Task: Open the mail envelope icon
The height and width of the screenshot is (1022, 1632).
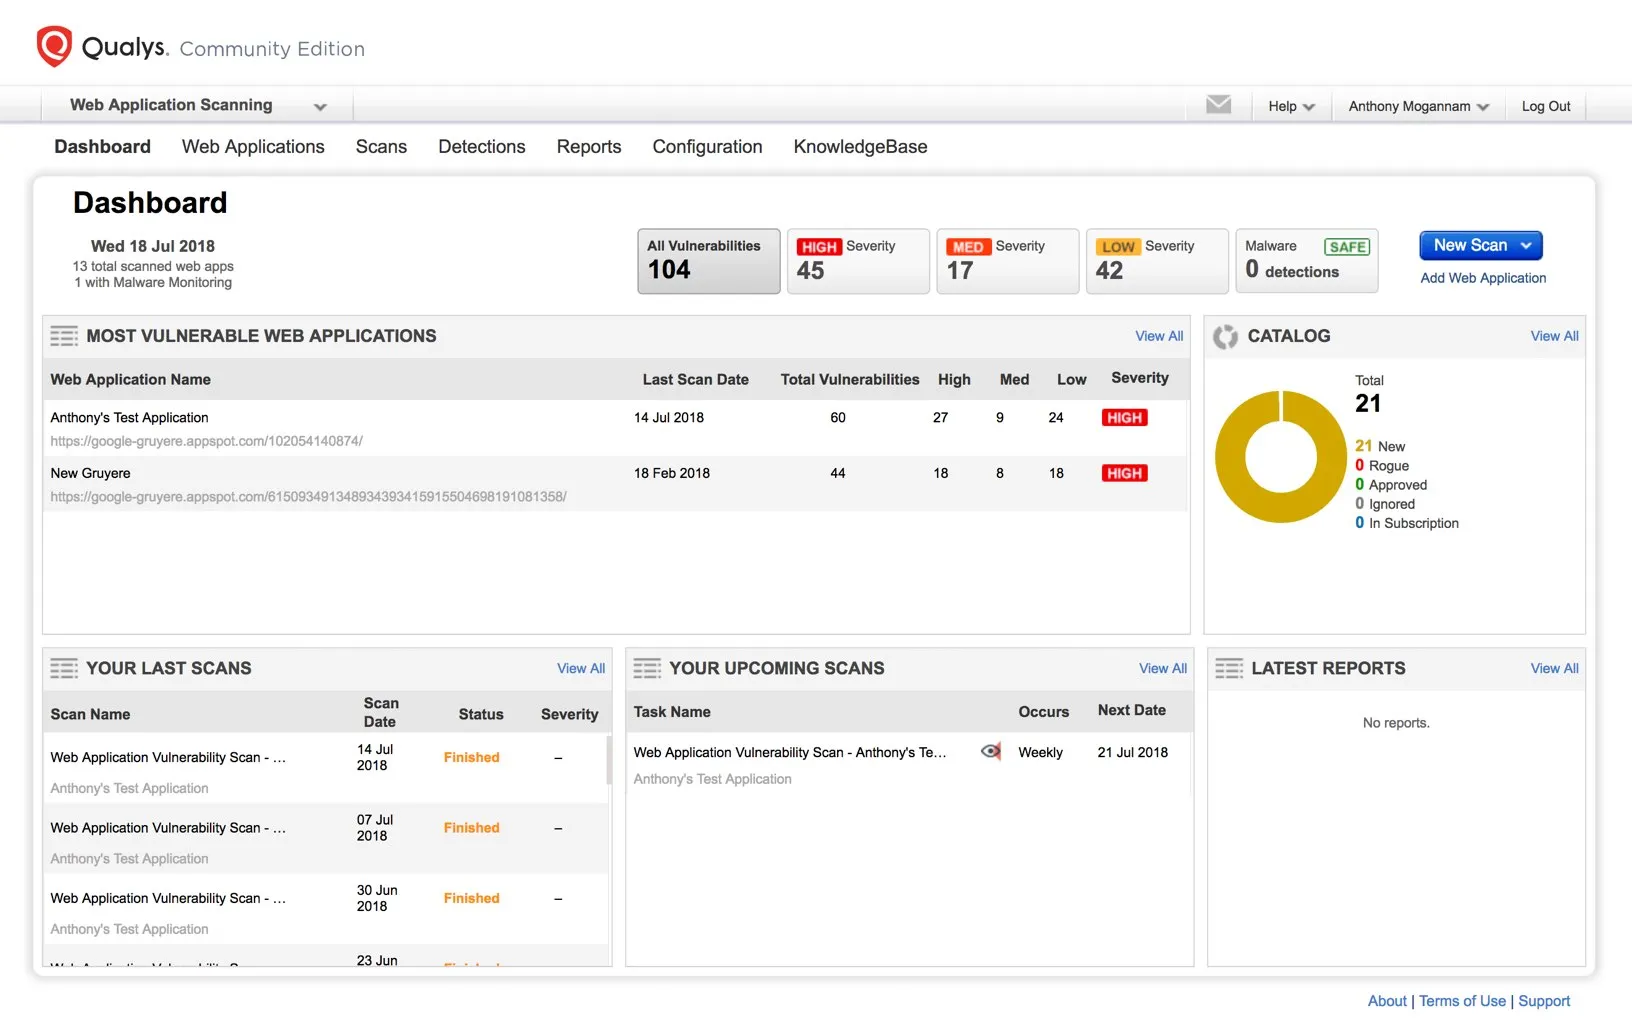Action: (x=1218, y=105)
